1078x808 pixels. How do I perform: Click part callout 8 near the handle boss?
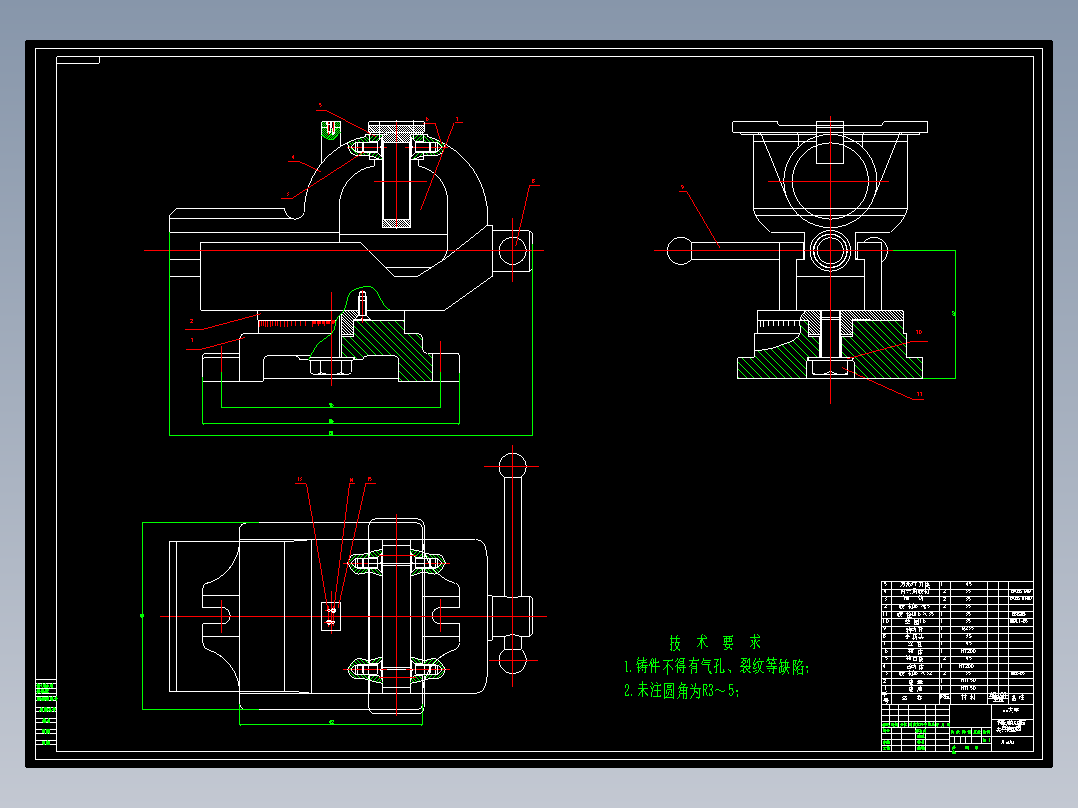(533, 182)
